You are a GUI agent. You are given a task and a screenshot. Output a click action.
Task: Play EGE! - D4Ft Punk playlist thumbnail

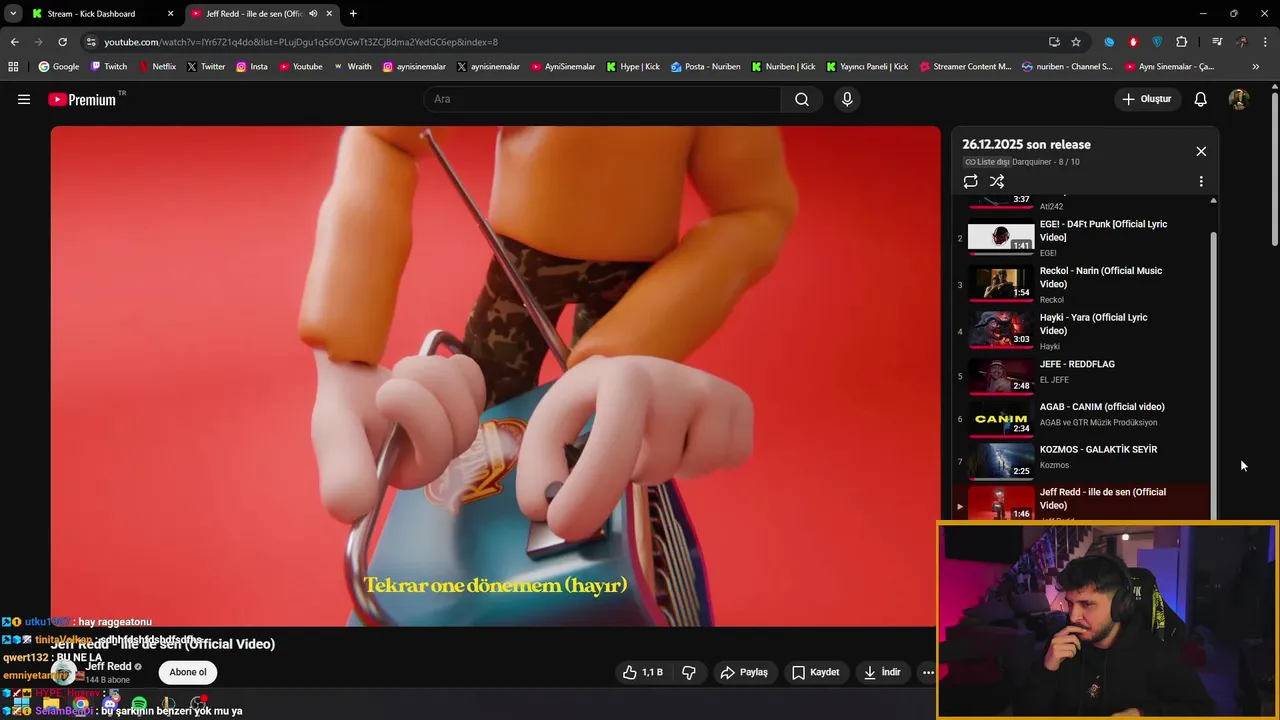pos(1001,238)
